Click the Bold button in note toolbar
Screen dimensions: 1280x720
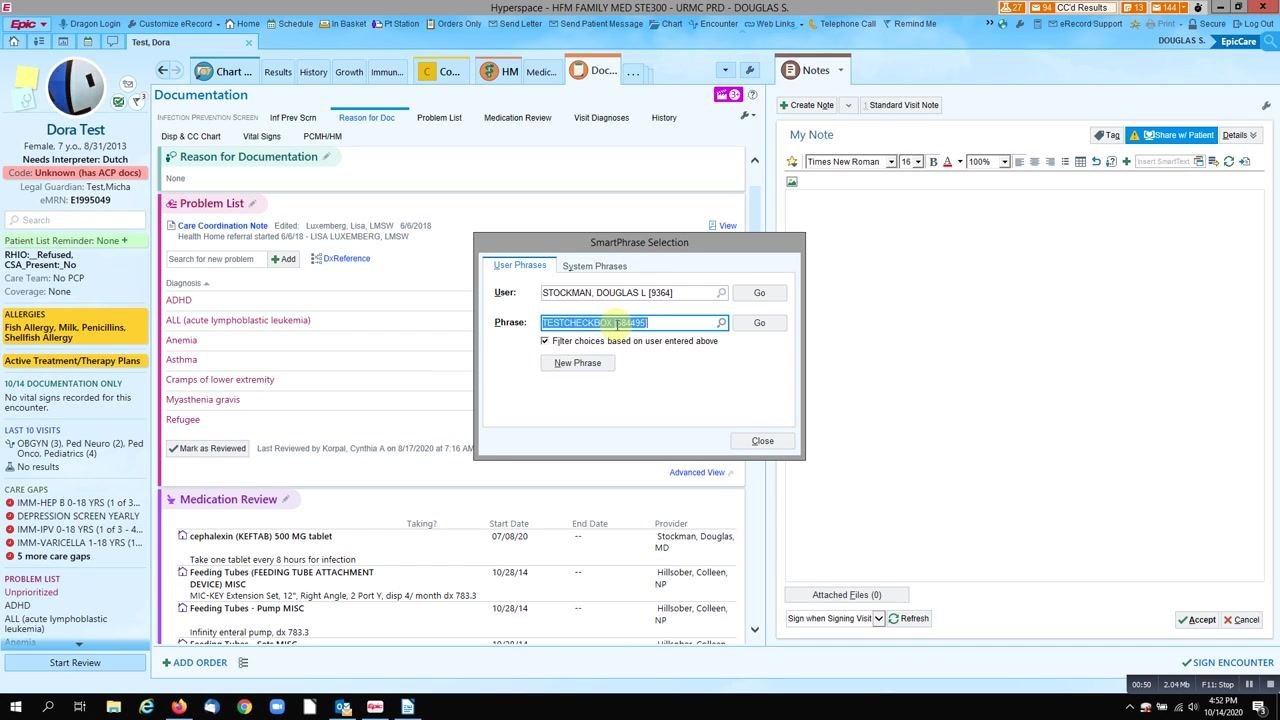pos(933,162)
